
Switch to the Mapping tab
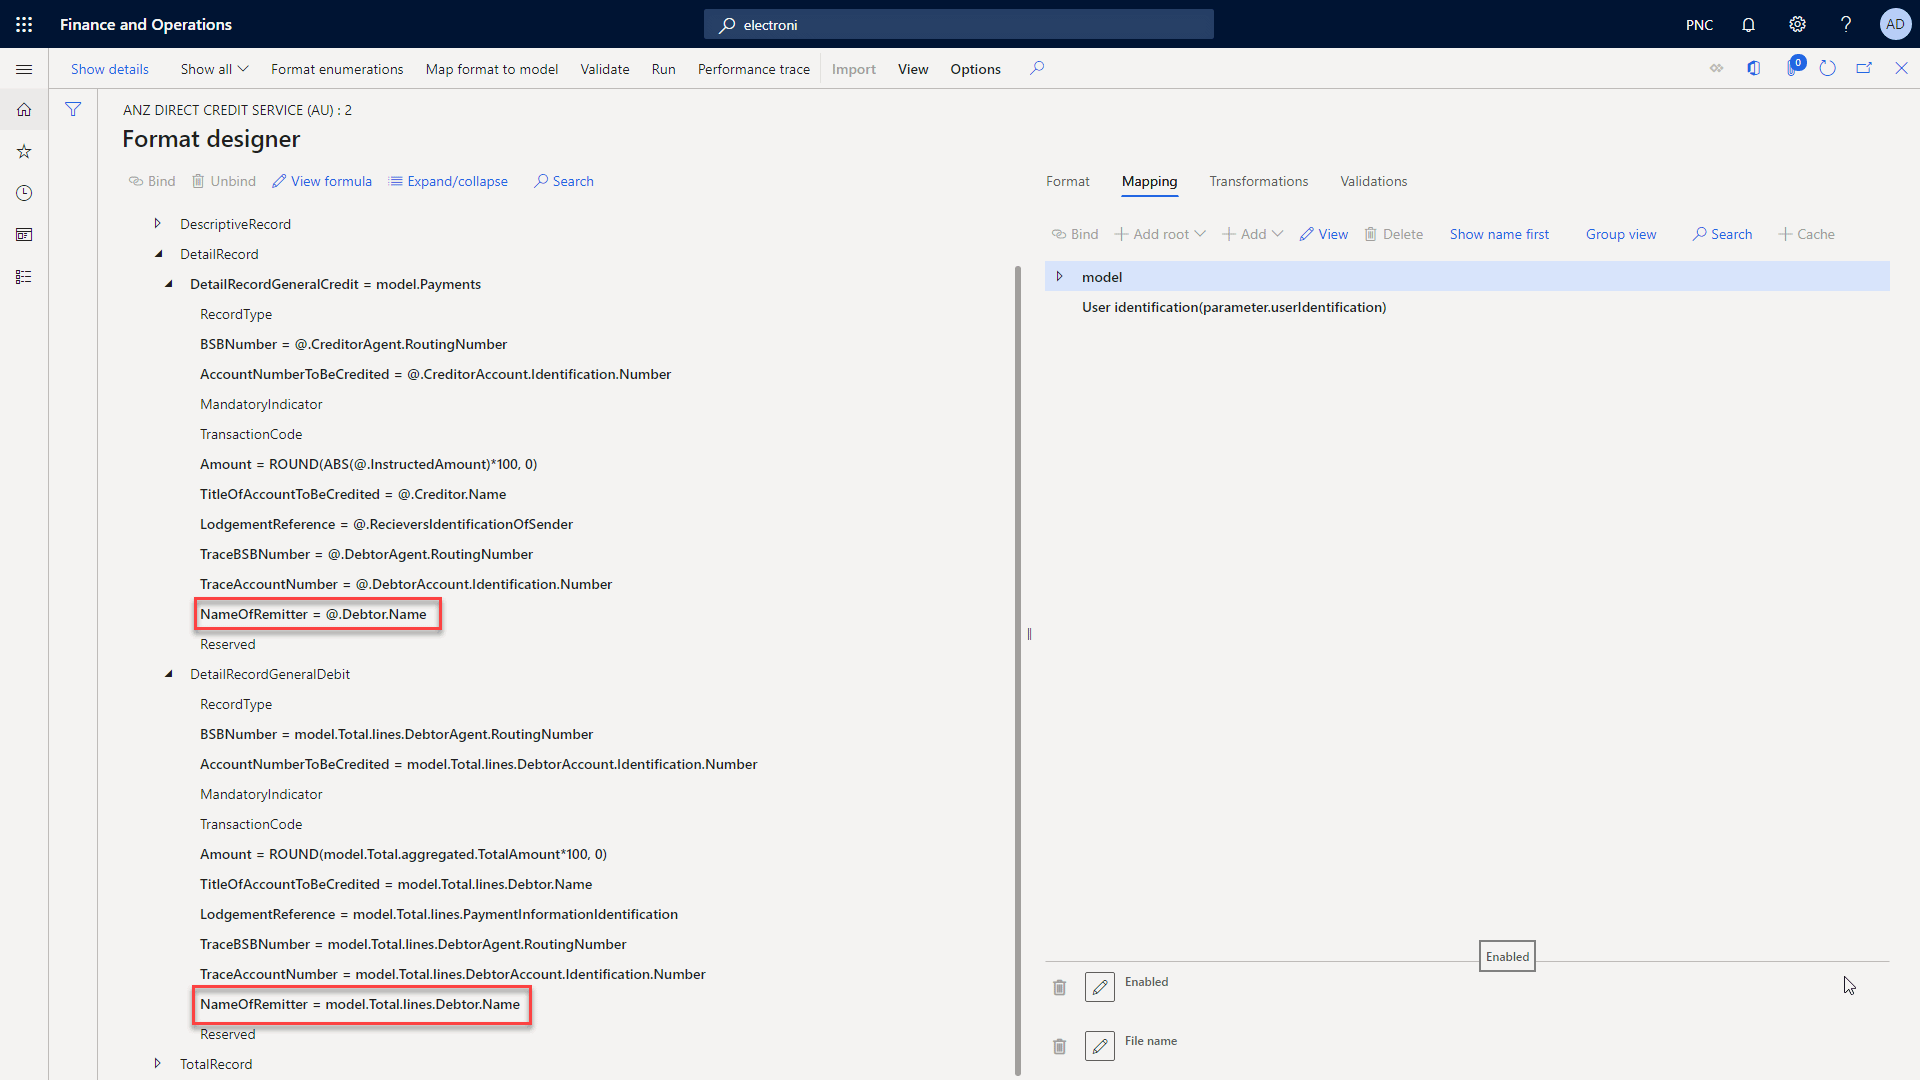[x=1149, y=181]
